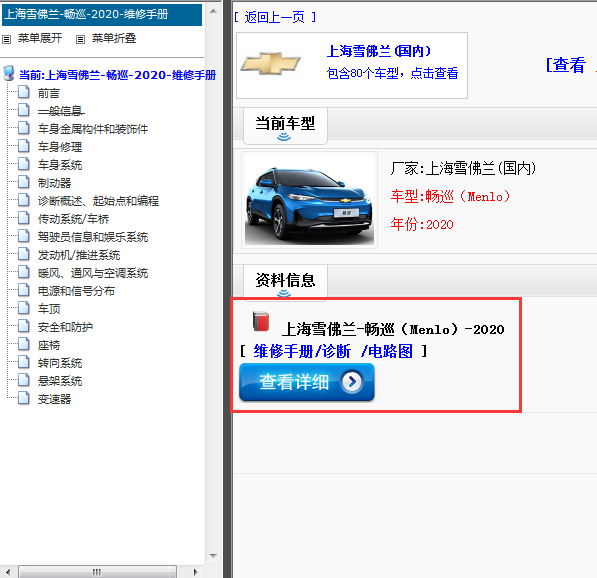Click the red book icon under 资料信息

(261, 321)
